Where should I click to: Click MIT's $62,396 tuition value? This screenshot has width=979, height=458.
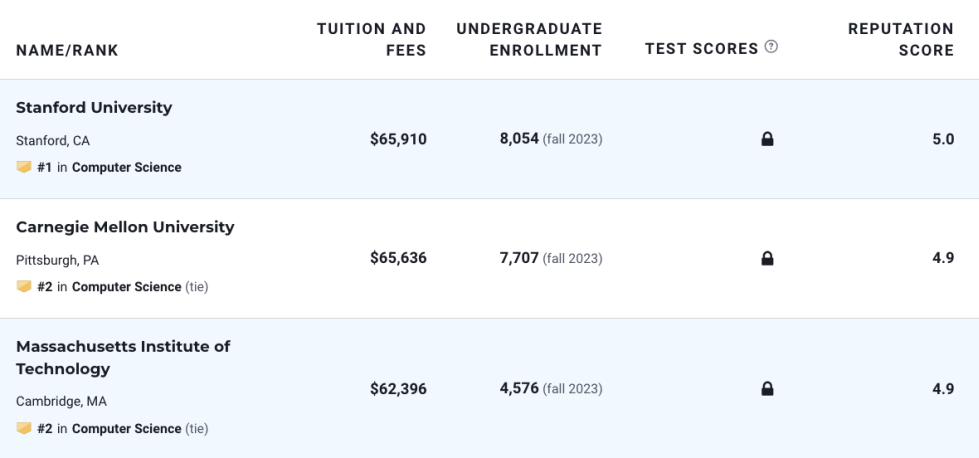pyautogui.click(x=398, y=389)
